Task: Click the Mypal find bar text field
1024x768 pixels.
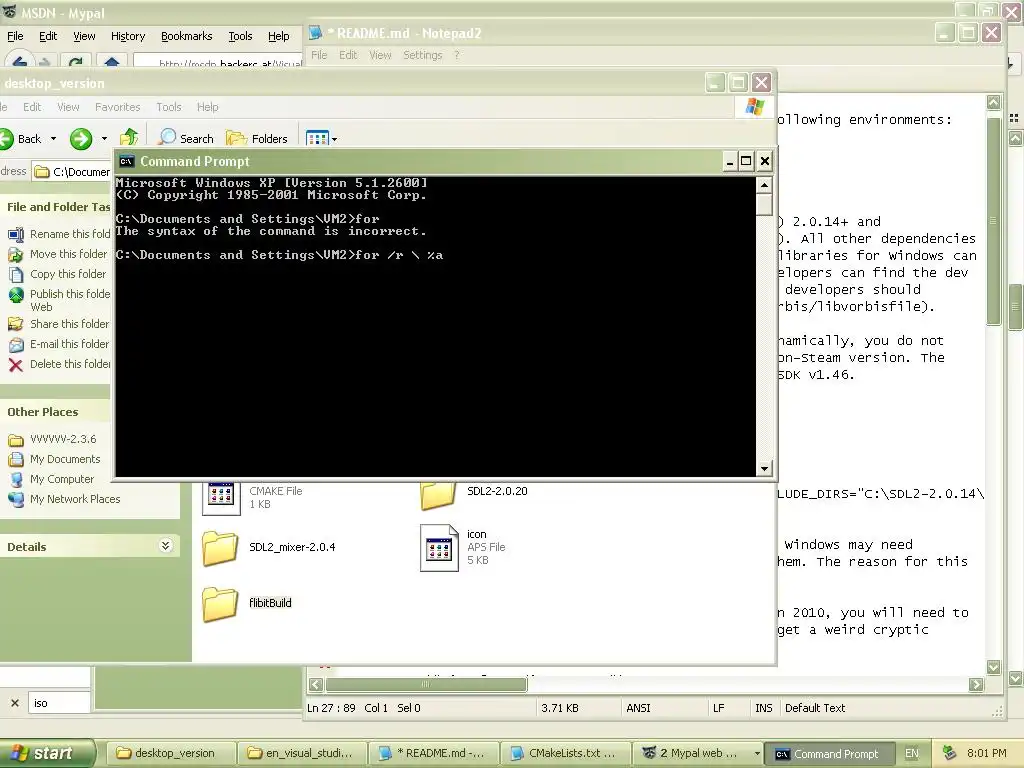Action: coord(59,703)
